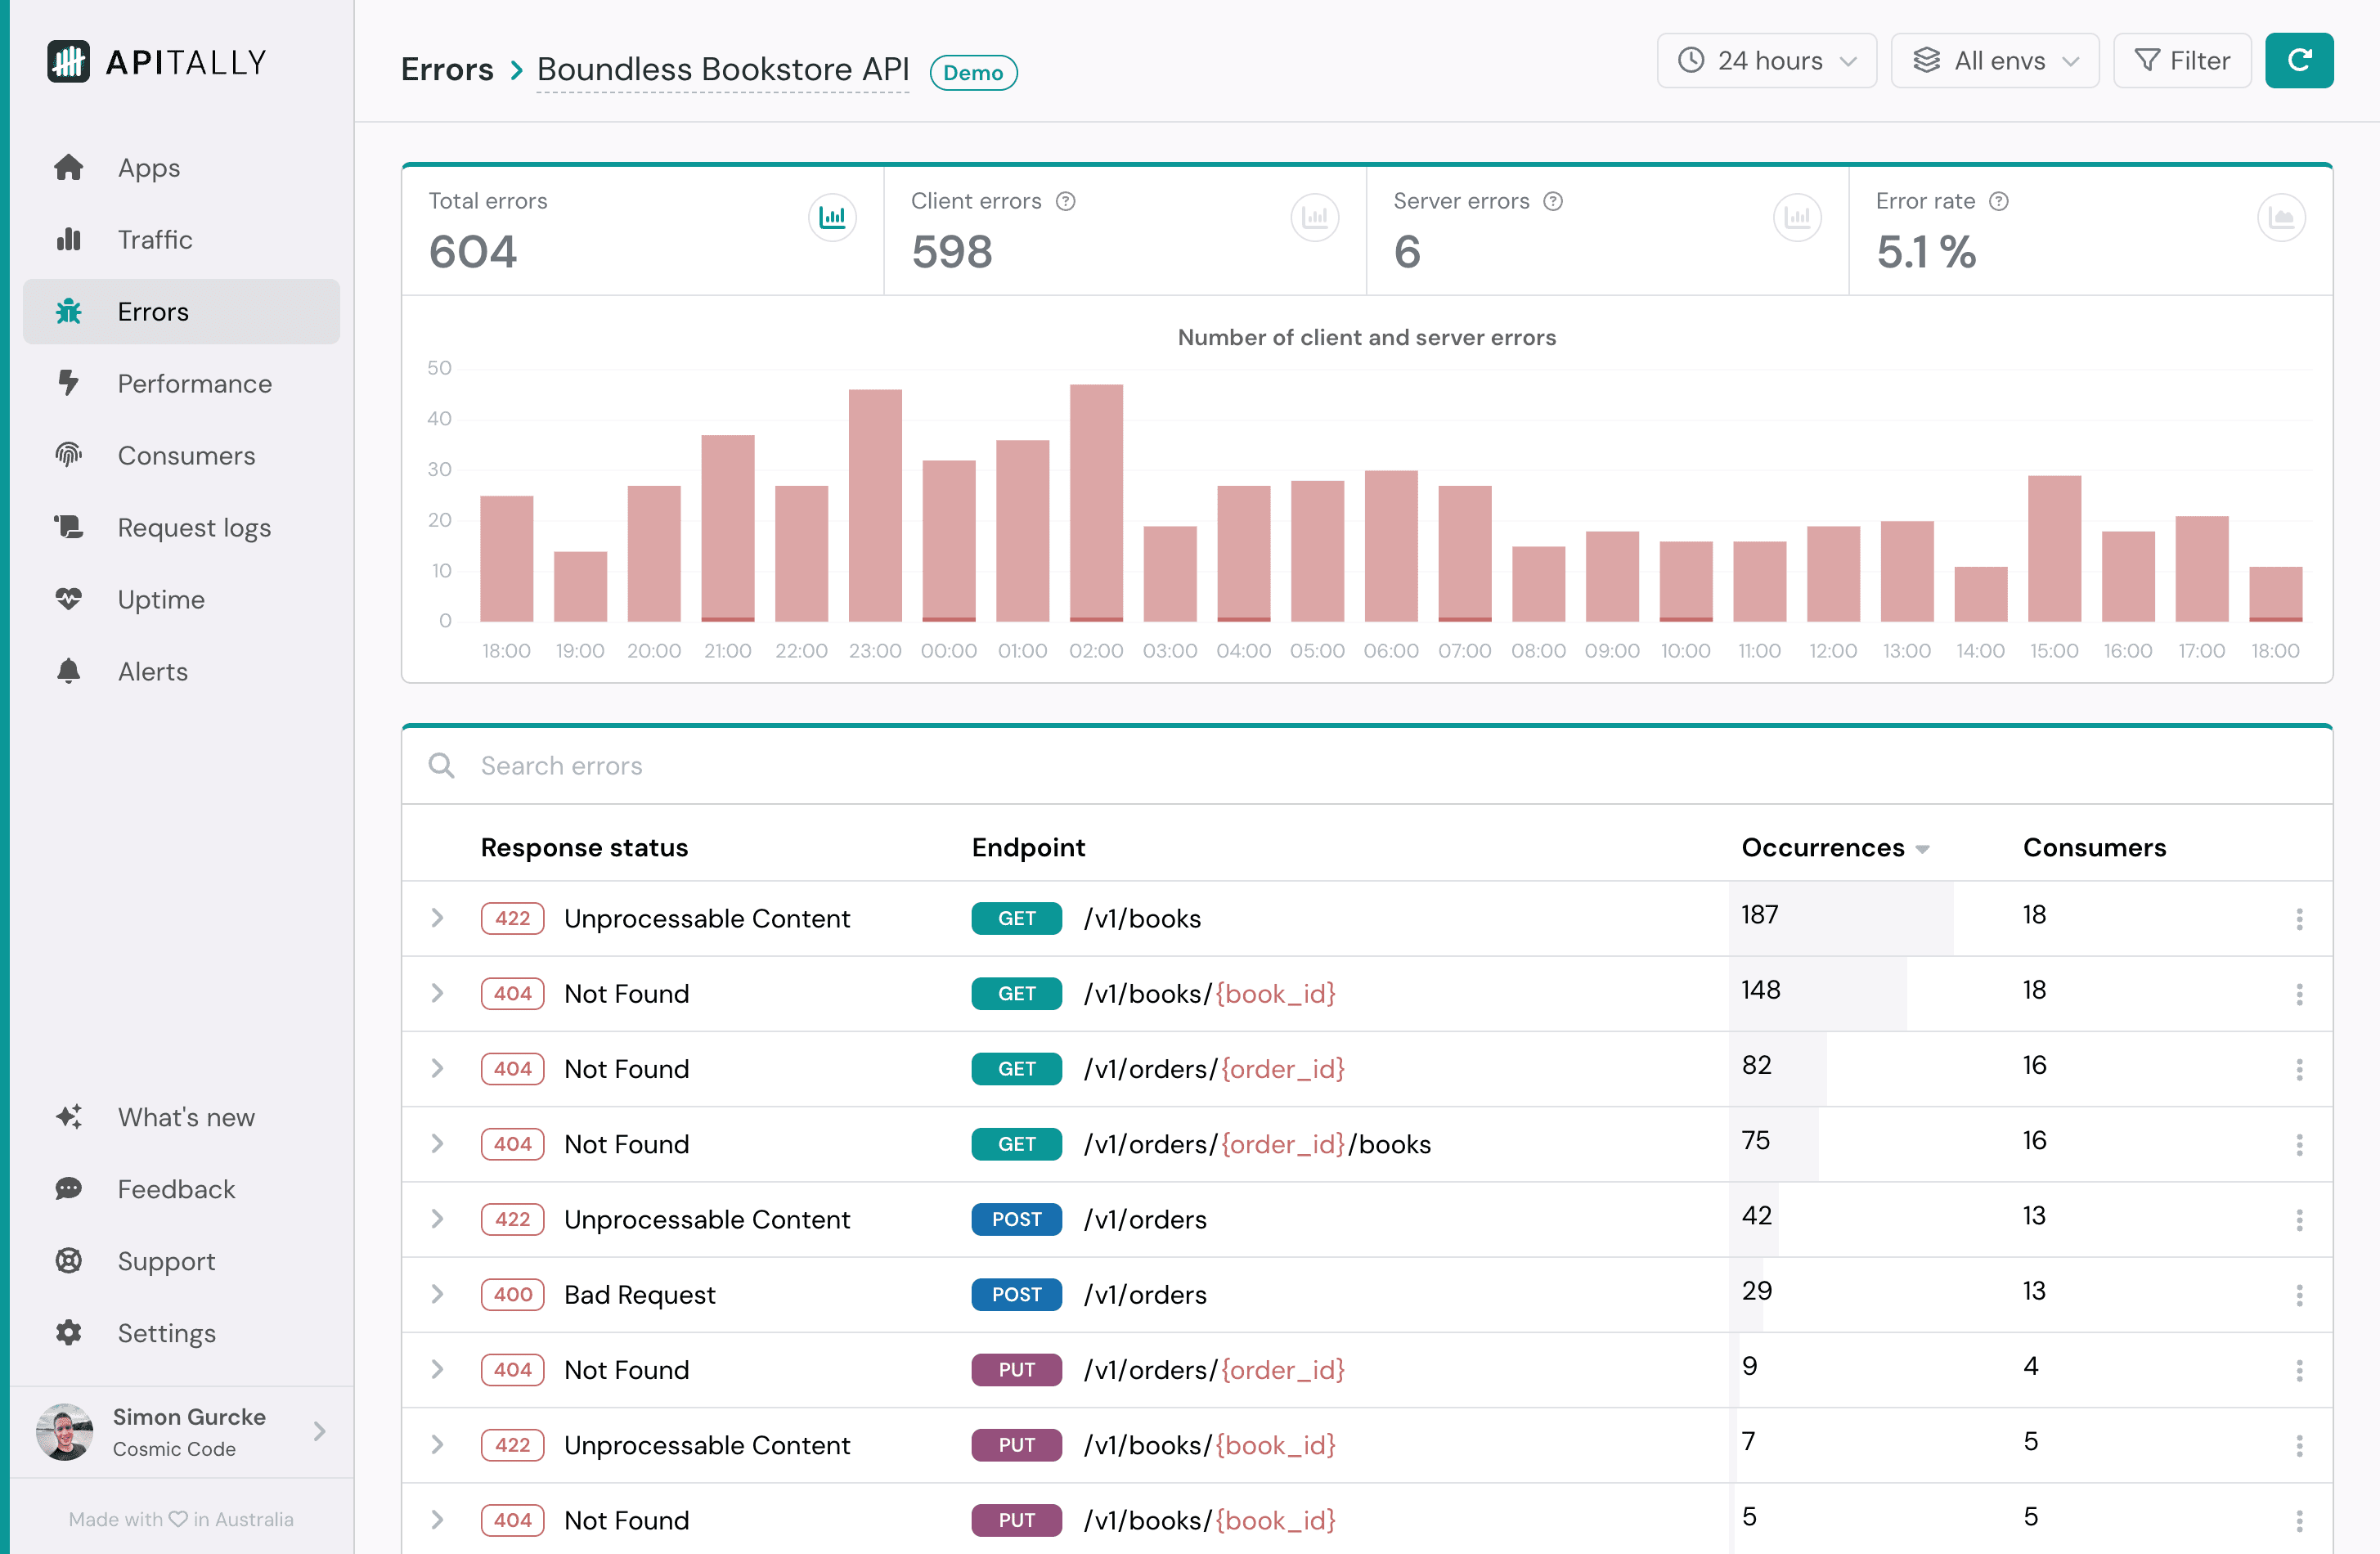Click the Search errors field
This screenshot has width=2380, height=1554.
point(1367,766)
